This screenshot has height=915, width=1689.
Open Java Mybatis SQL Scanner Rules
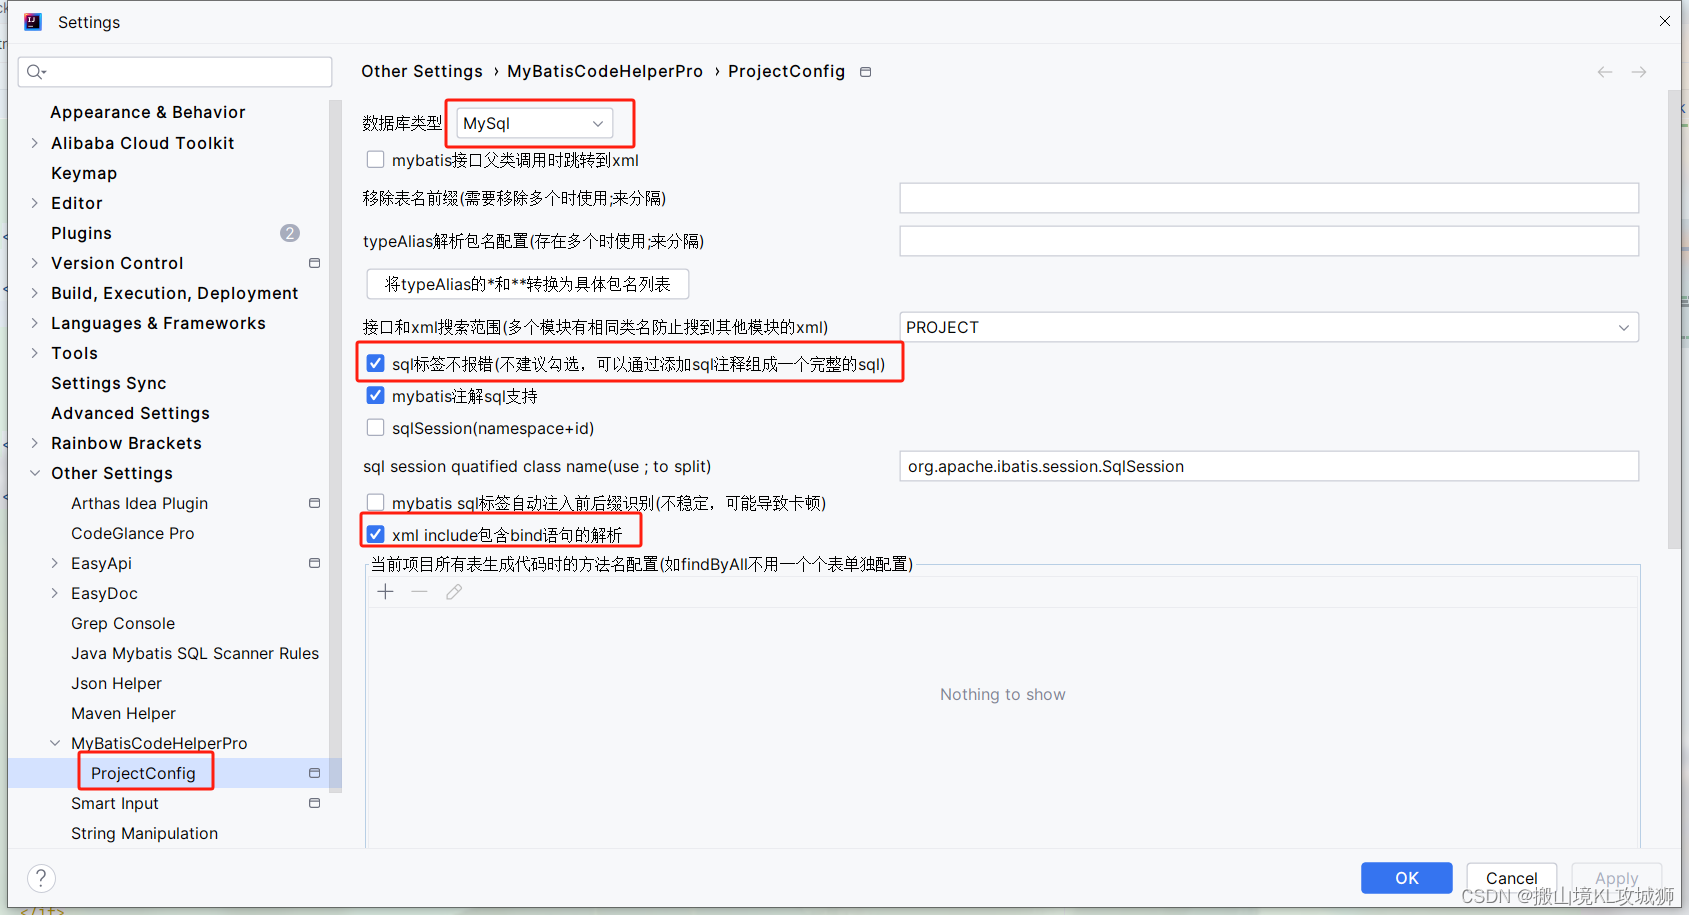click(195, 653)
